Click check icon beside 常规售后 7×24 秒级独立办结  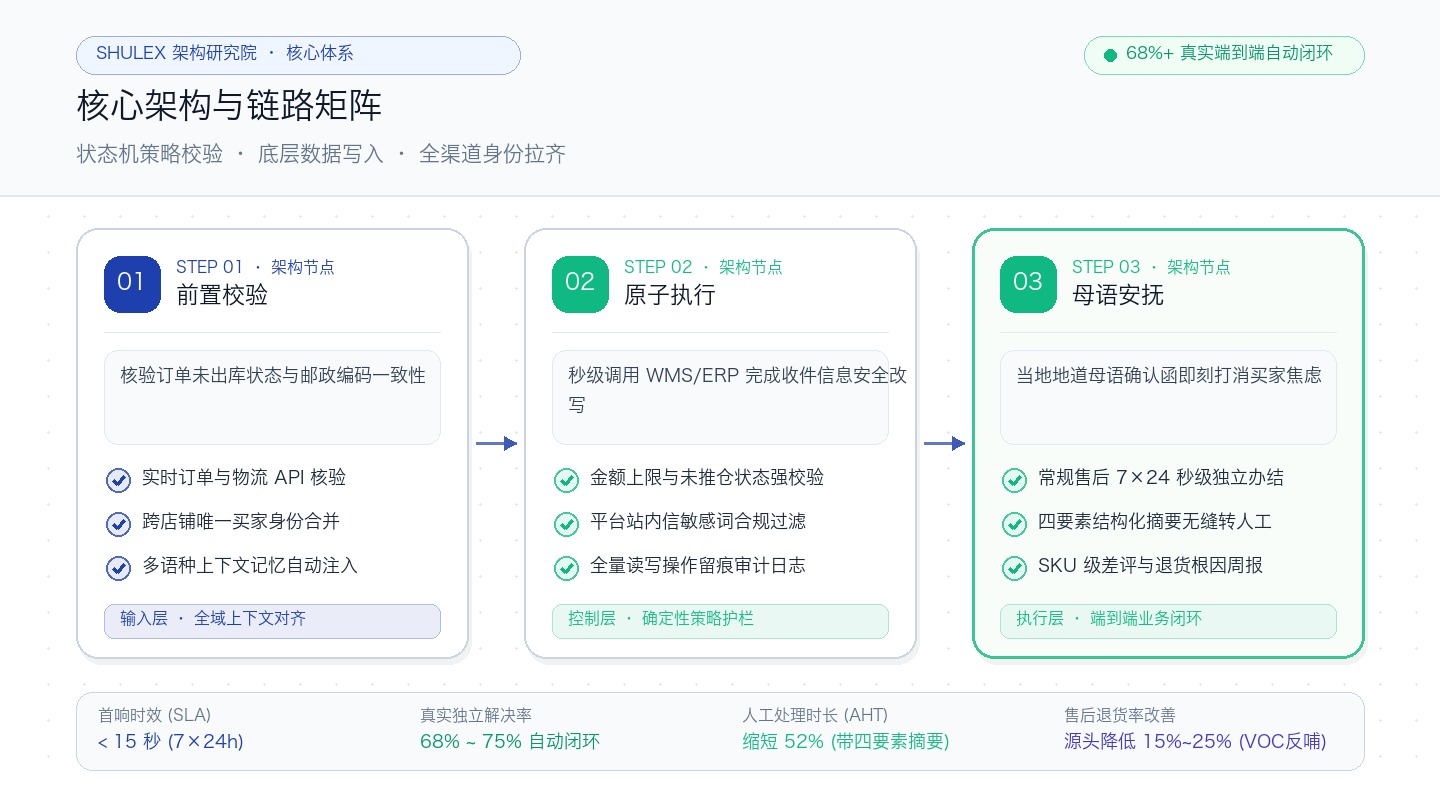tap(1014, 480)
